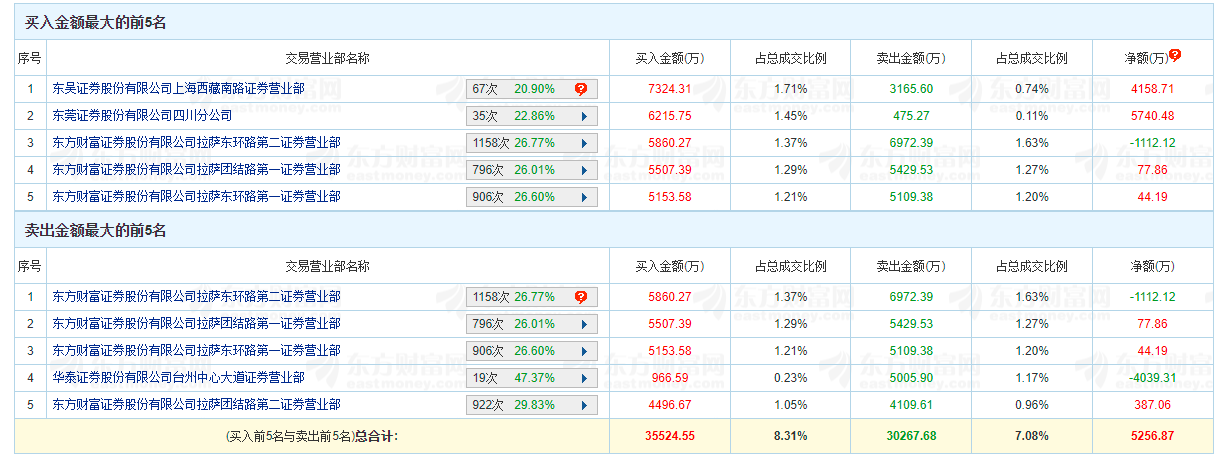Select total ratio 7.08%
1220x457 pixels.
tap(1031, 436)
